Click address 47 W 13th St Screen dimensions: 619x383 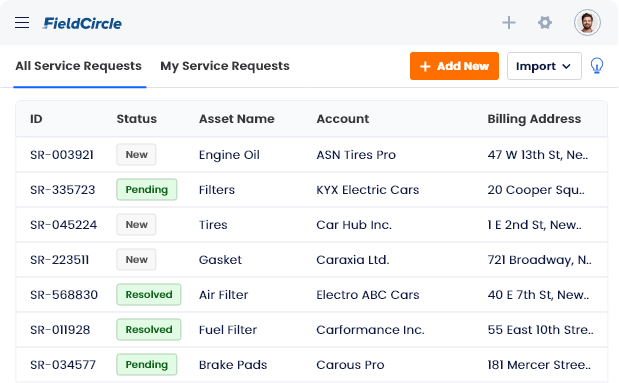click(x=538, y=155)
